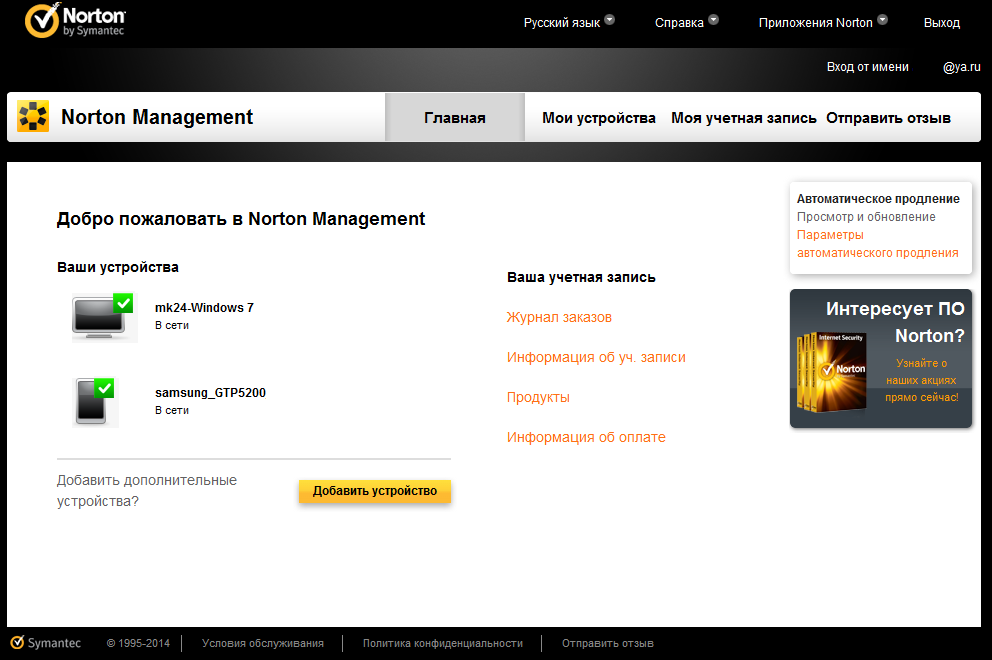This screenshot has height=660, width=992.
Task: Click the Интересует ПО Norton? banner heading
Action: point(895,322)
